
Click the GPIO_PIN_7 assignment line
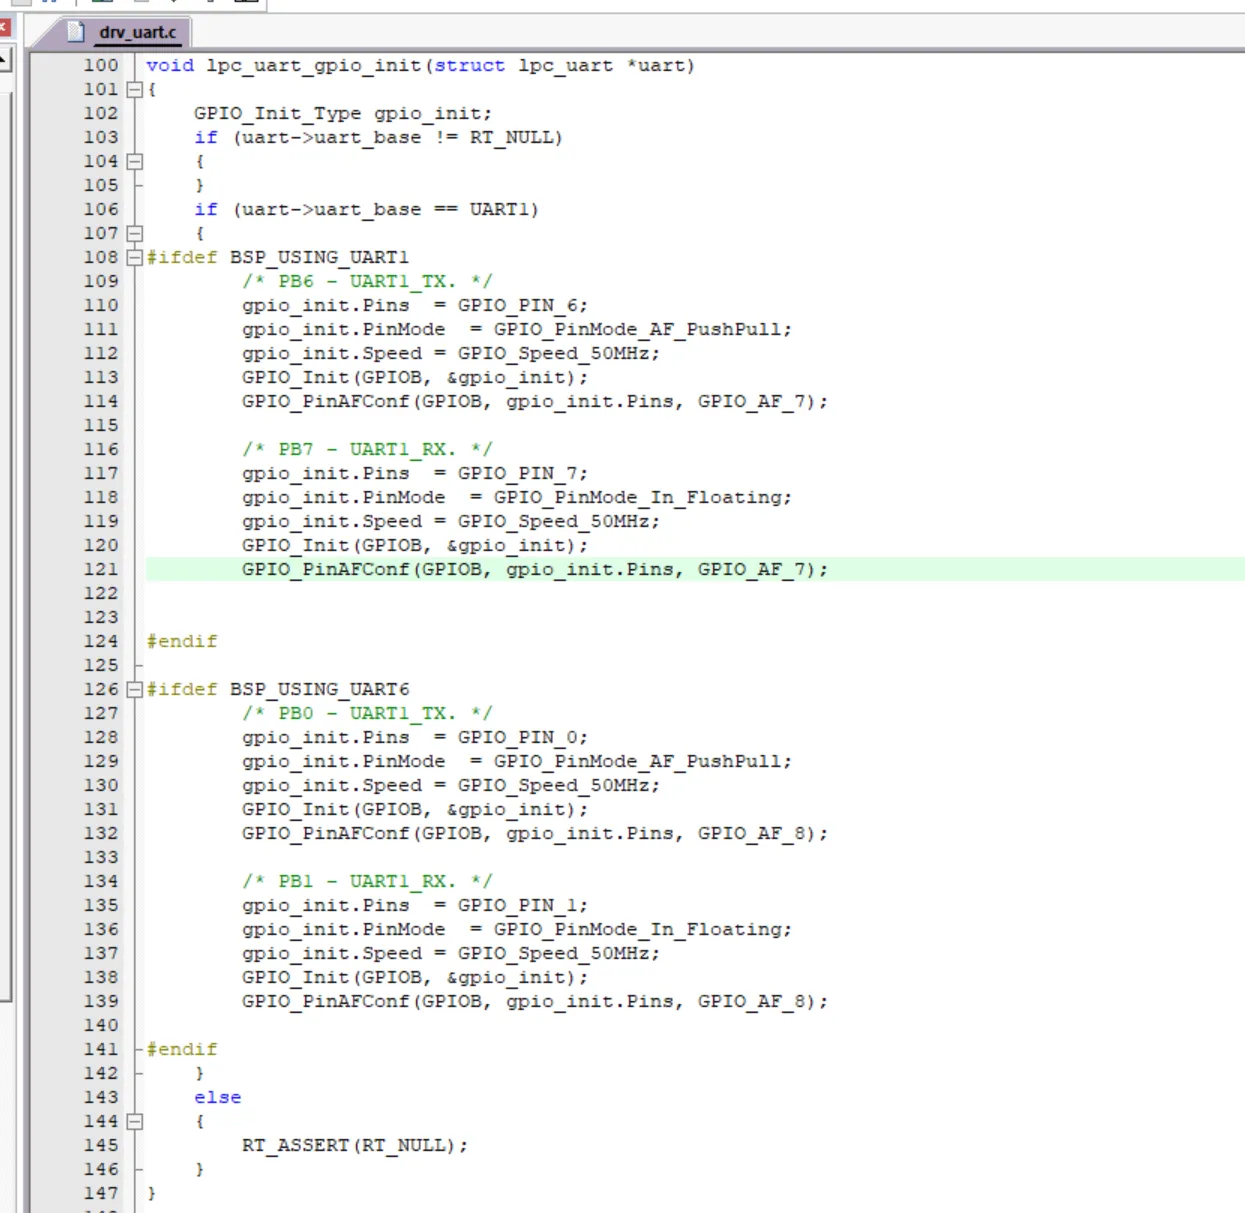(x=415, y=473)
